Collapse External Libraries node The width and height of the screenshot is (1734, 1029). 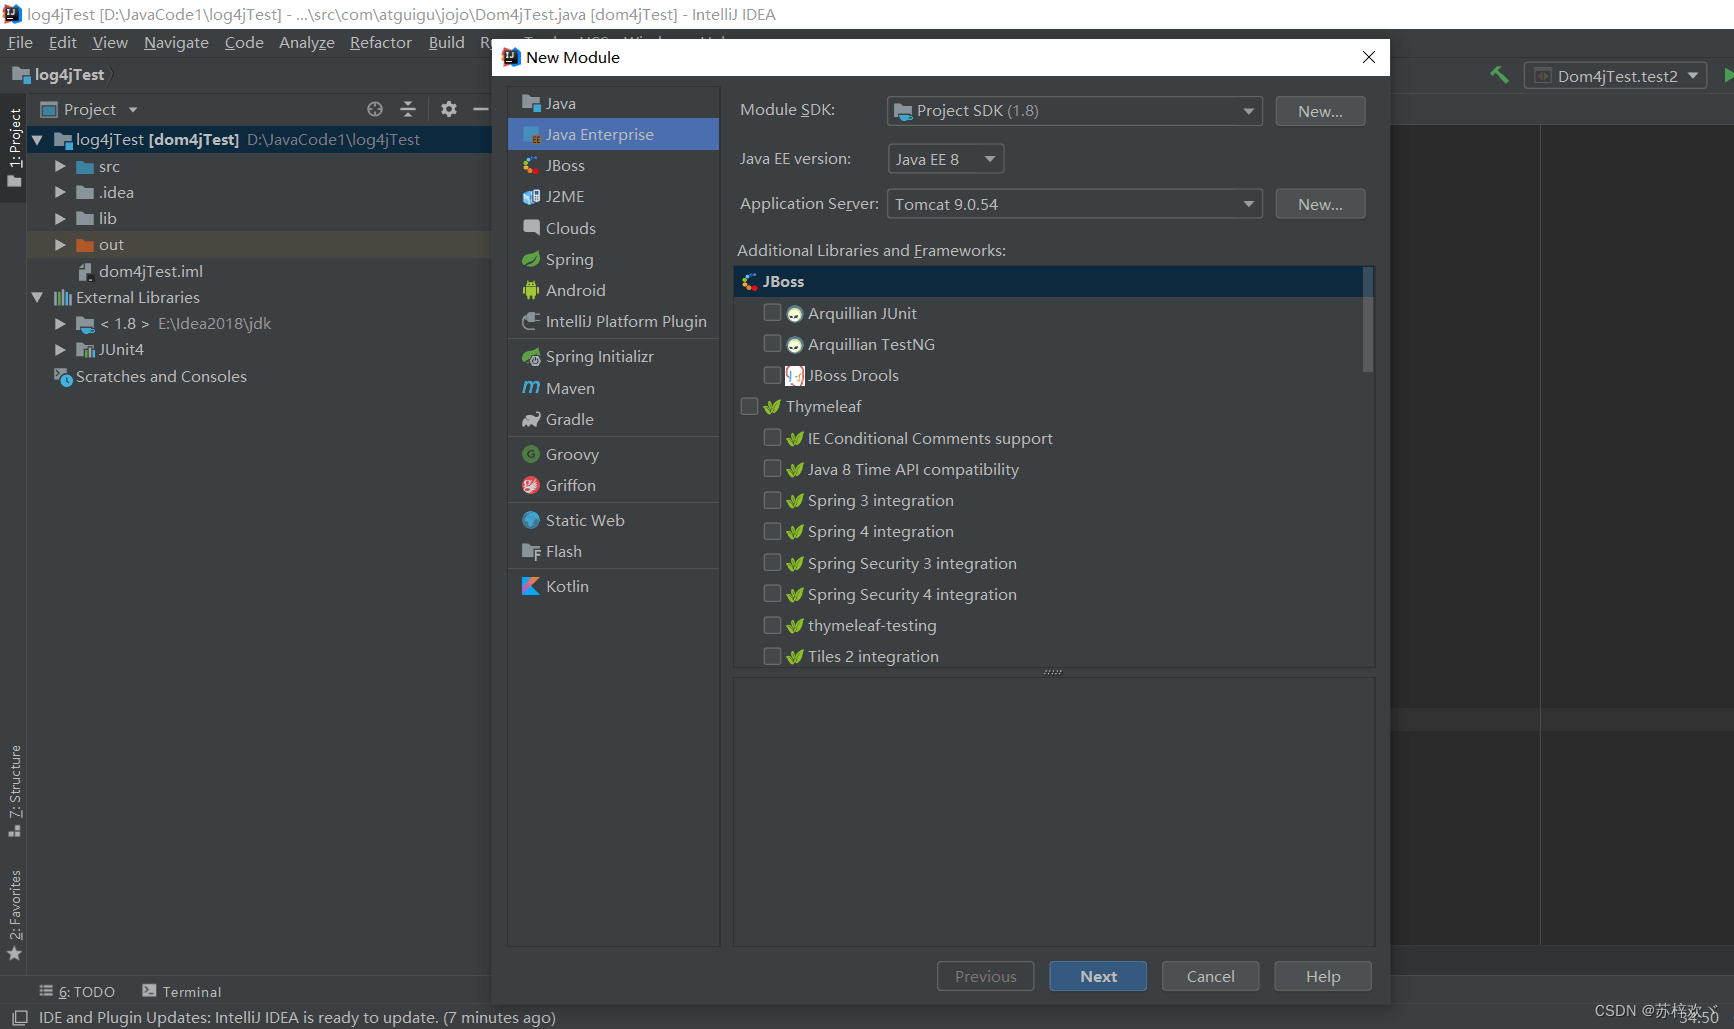pos(37,297)
